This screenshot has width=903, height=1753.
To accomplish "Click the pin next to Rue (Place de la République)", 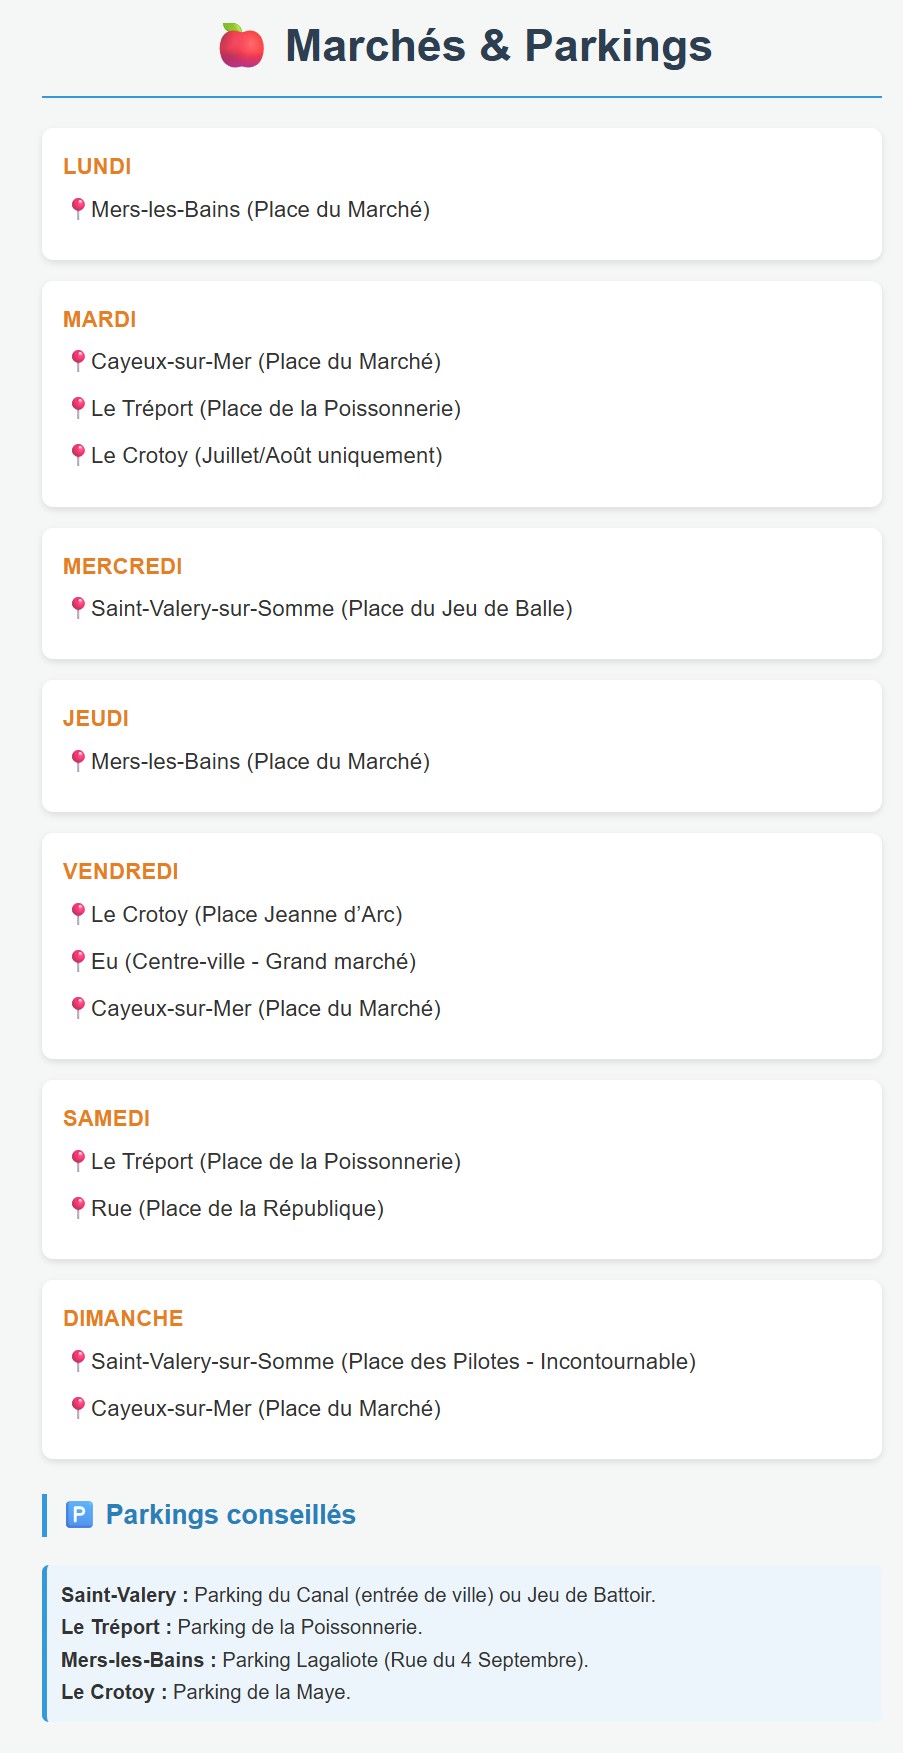I will point(78,1208).
